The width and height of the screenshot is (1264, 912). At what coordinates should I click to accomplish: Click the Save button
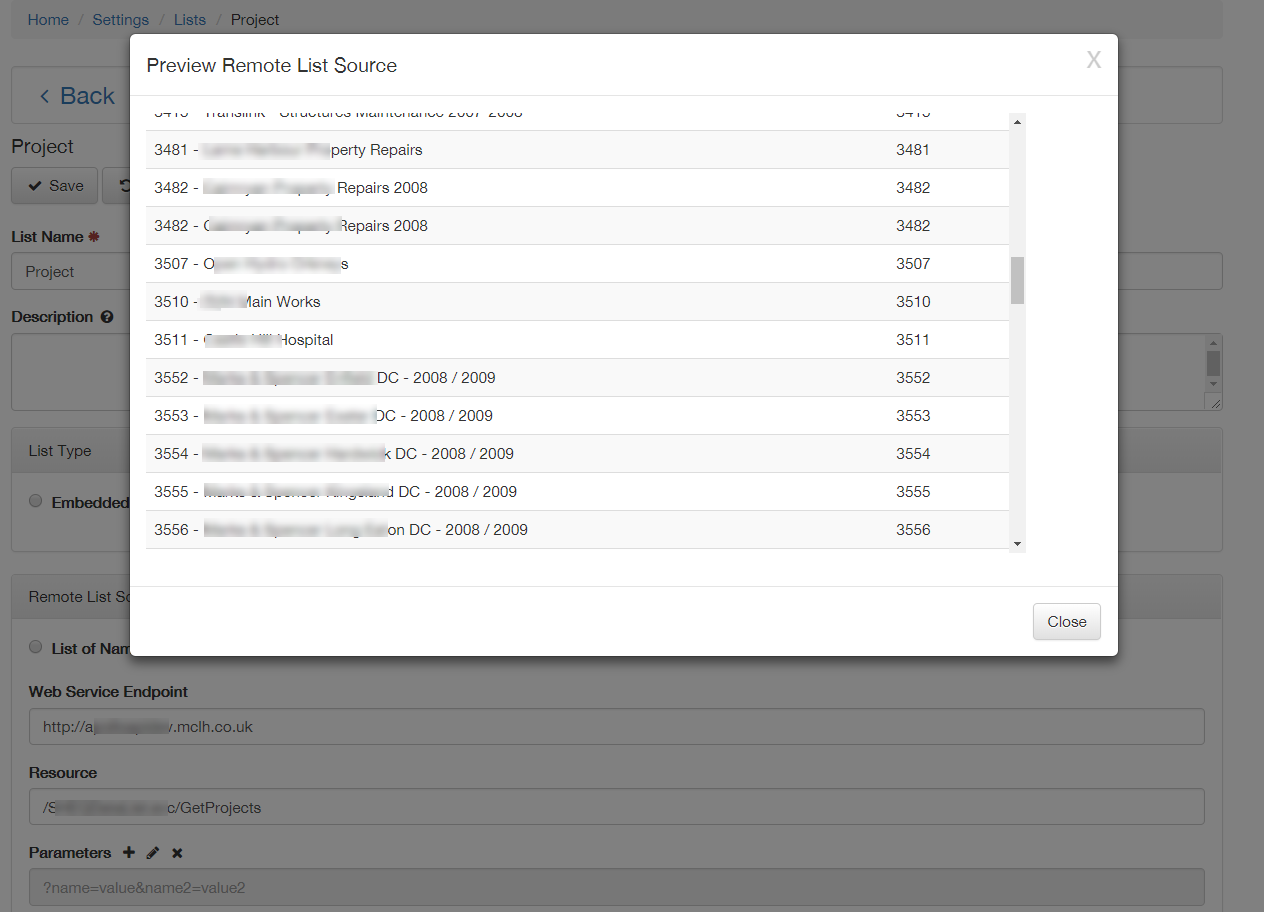tap(55, 186)
